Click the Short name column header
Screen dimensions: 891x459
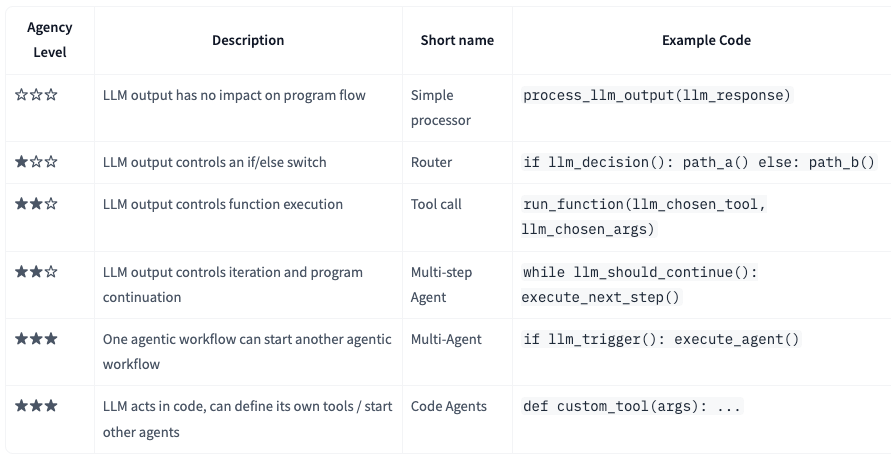coord(457,40)
